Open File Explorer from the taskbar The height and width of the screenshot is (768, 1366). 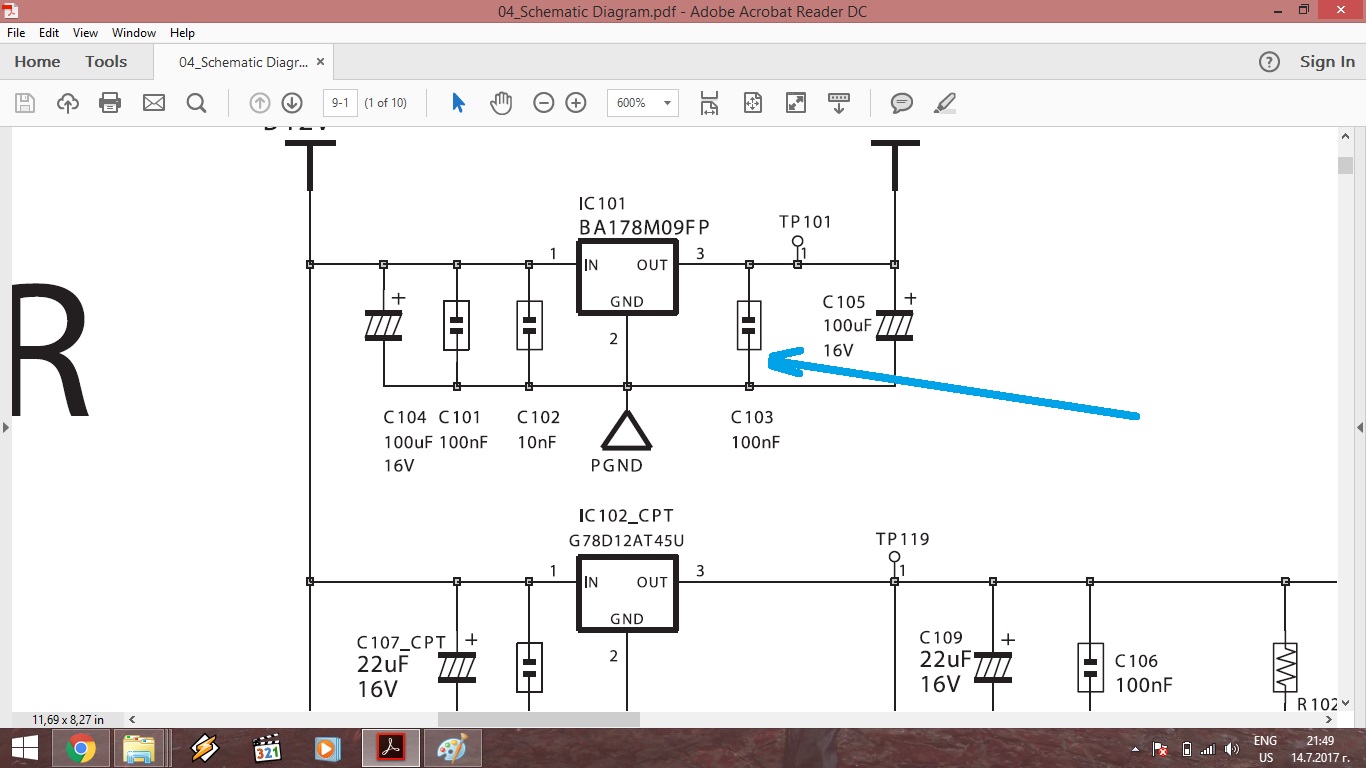(138, 748)
